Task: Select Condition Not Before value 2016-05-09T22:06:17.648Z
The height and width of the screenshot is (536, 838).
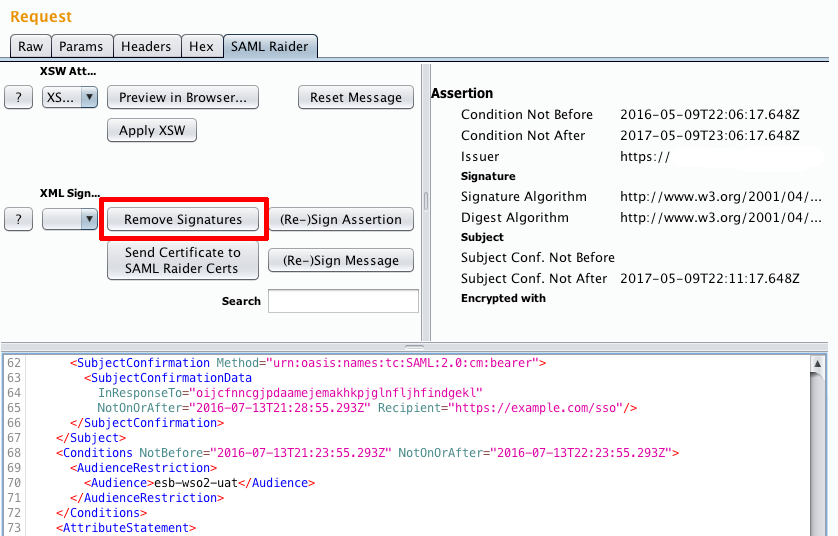Action: click(x=710, y=114)
